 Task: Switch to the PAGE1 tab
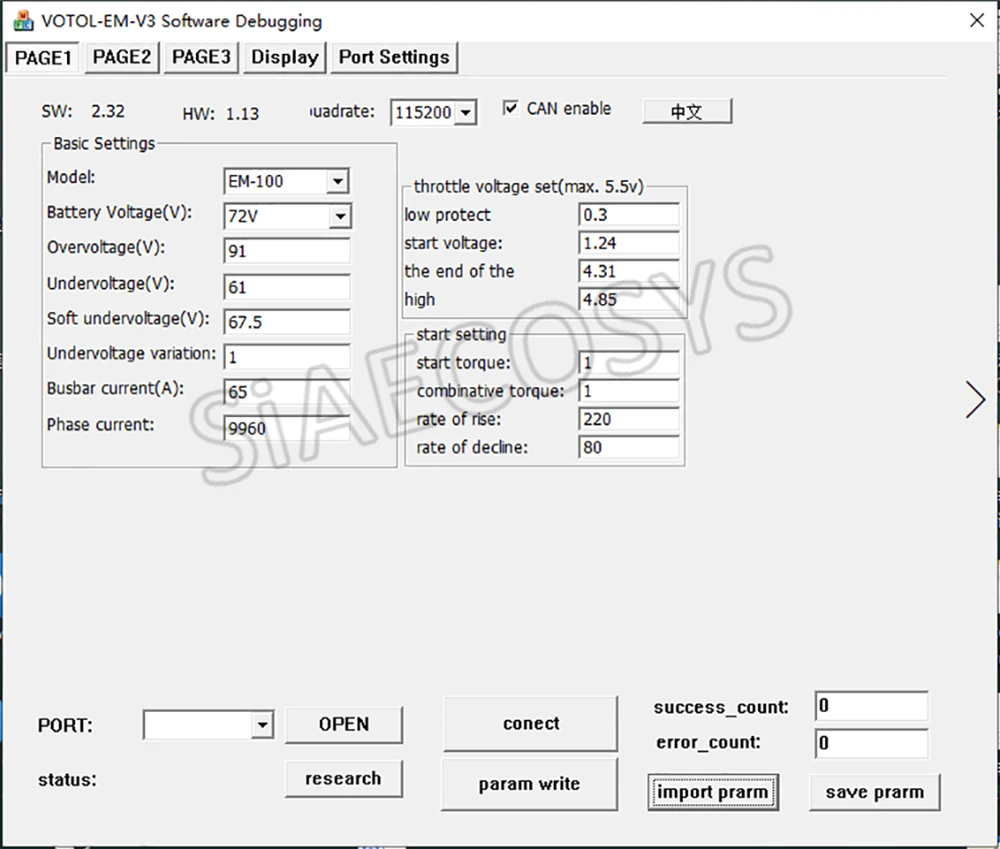tap(43, 57)
